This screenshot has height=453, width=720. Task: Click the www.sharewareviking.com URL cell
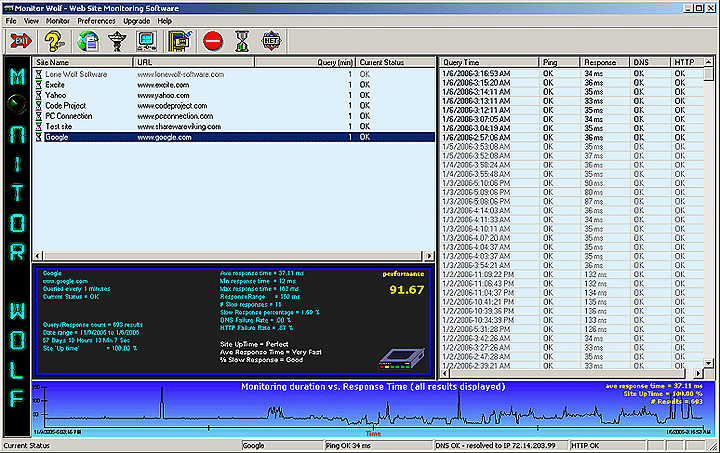point(179,127)
